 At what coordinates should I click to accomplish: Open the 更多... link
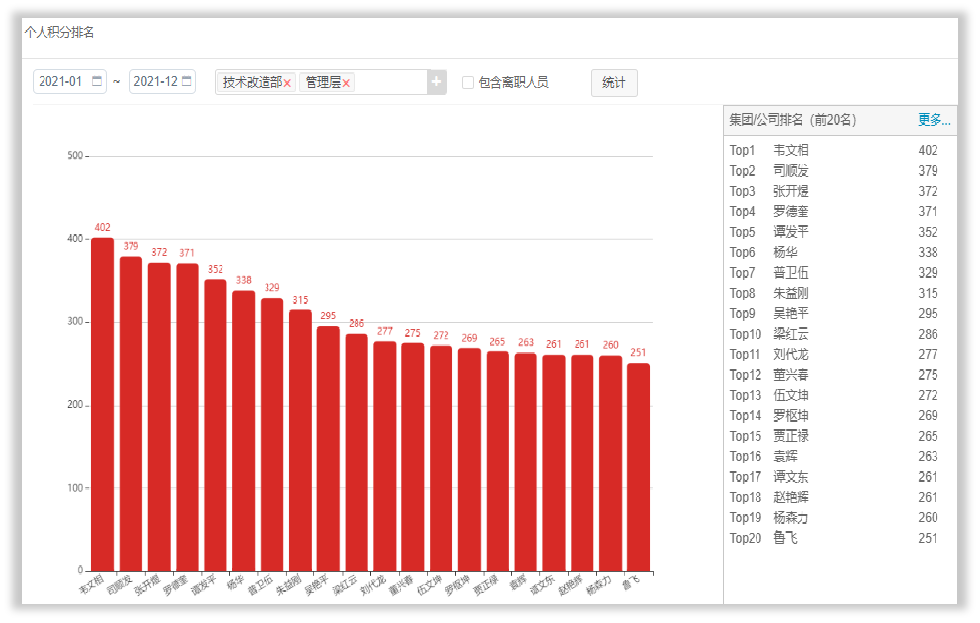[x=934, y=120]
